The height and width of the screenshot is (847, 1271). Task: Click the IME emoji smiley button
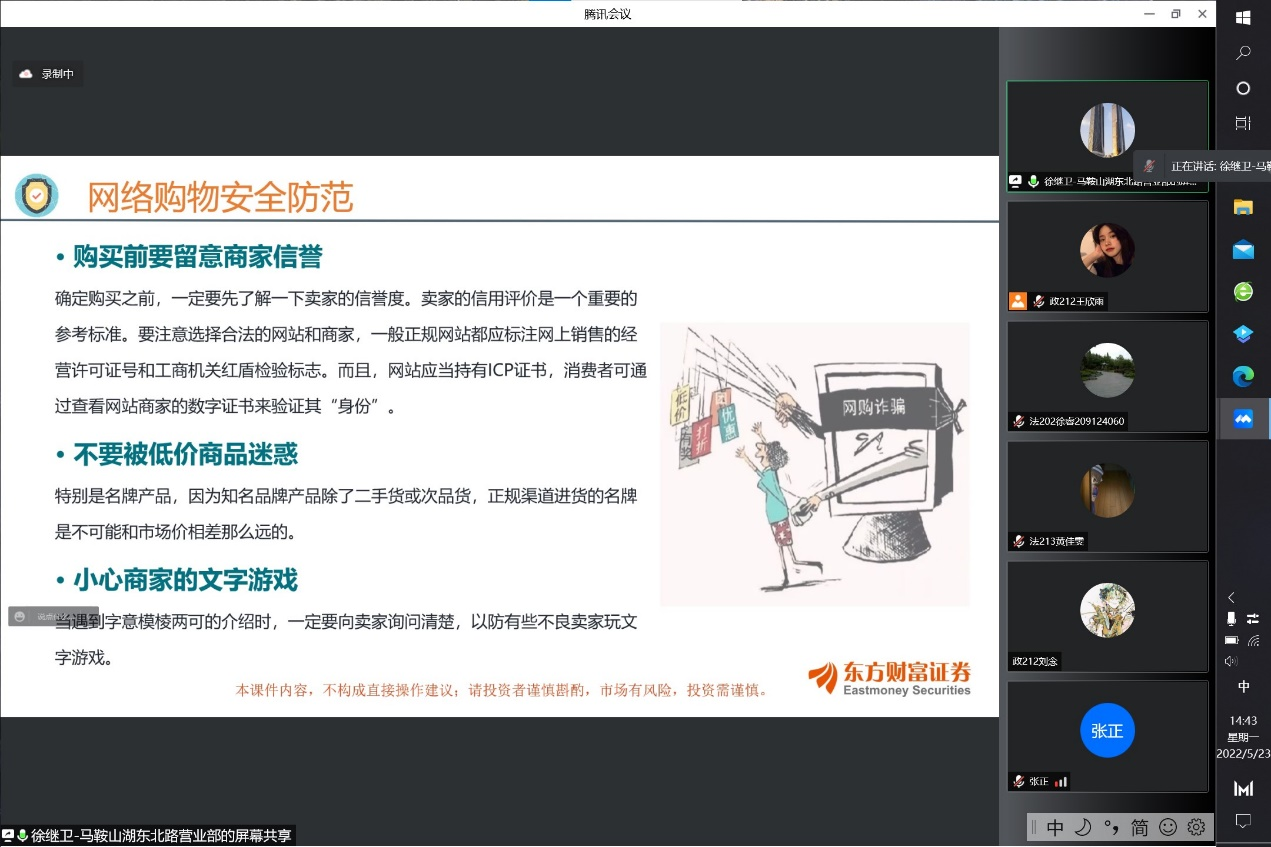[x=1168, y=827]
